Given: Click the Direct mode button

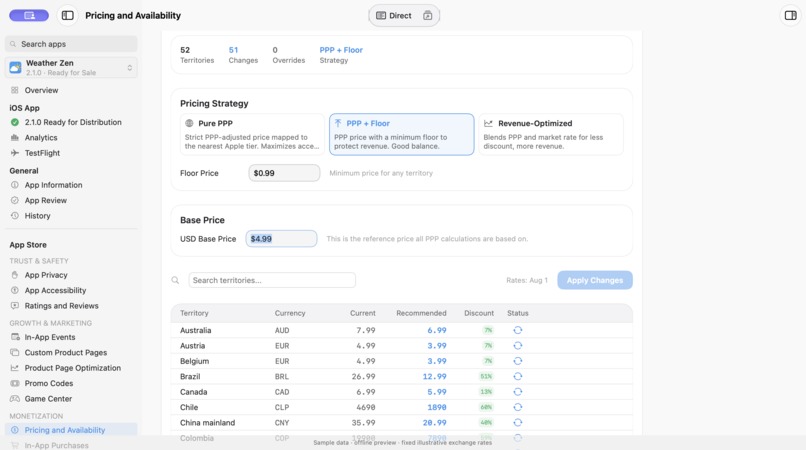Looking at the screenshot, I should pos(394,15).
